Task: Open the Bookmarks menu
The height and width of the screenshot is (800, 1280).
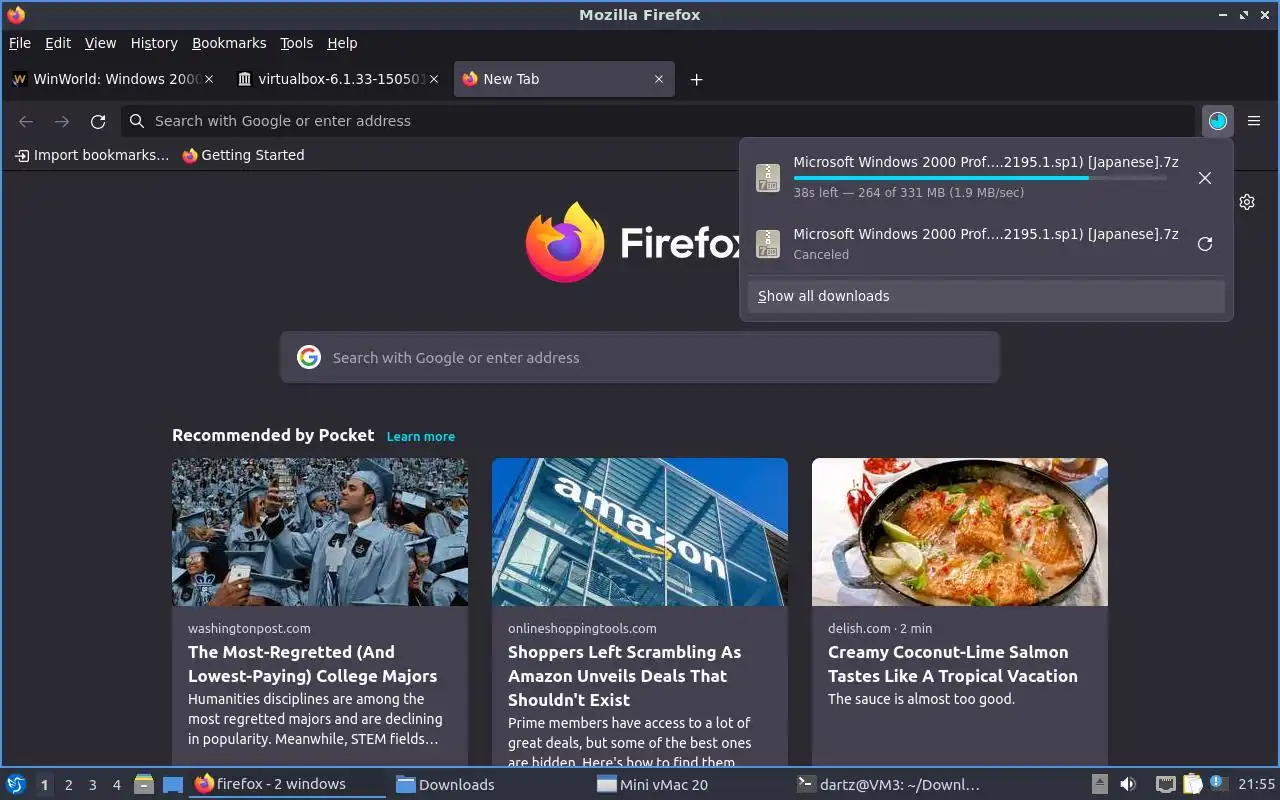Action: (x=229, y=43)
